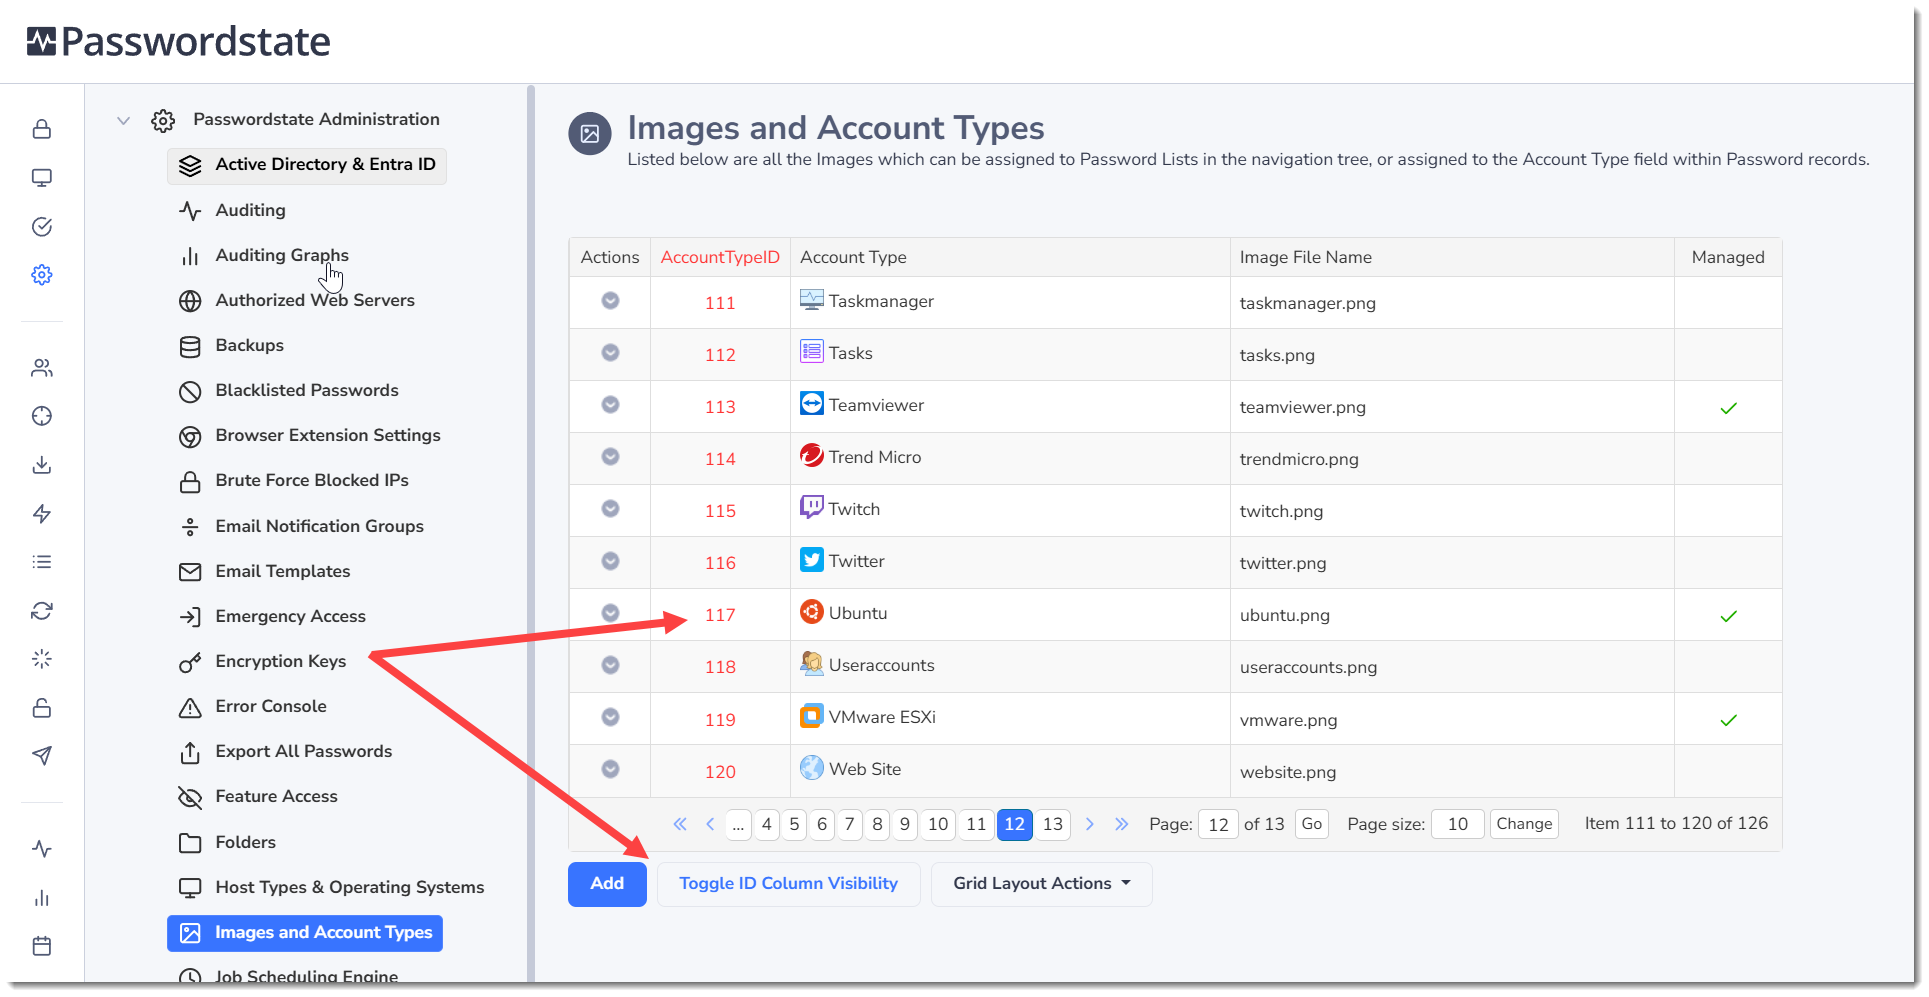
Task: Click the Ubuntu logo icon in the grid
Action: coord(812,612)
